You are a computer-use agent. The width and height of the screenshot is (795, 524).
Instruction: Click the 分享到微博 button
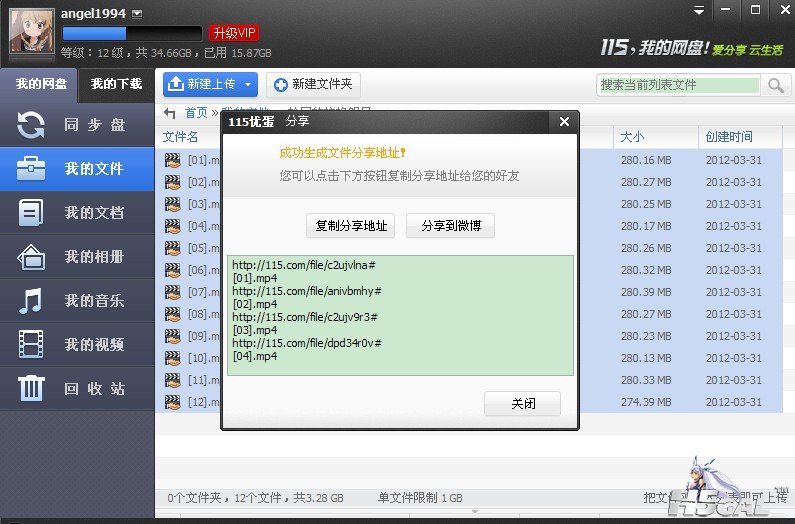pos(450,226)
